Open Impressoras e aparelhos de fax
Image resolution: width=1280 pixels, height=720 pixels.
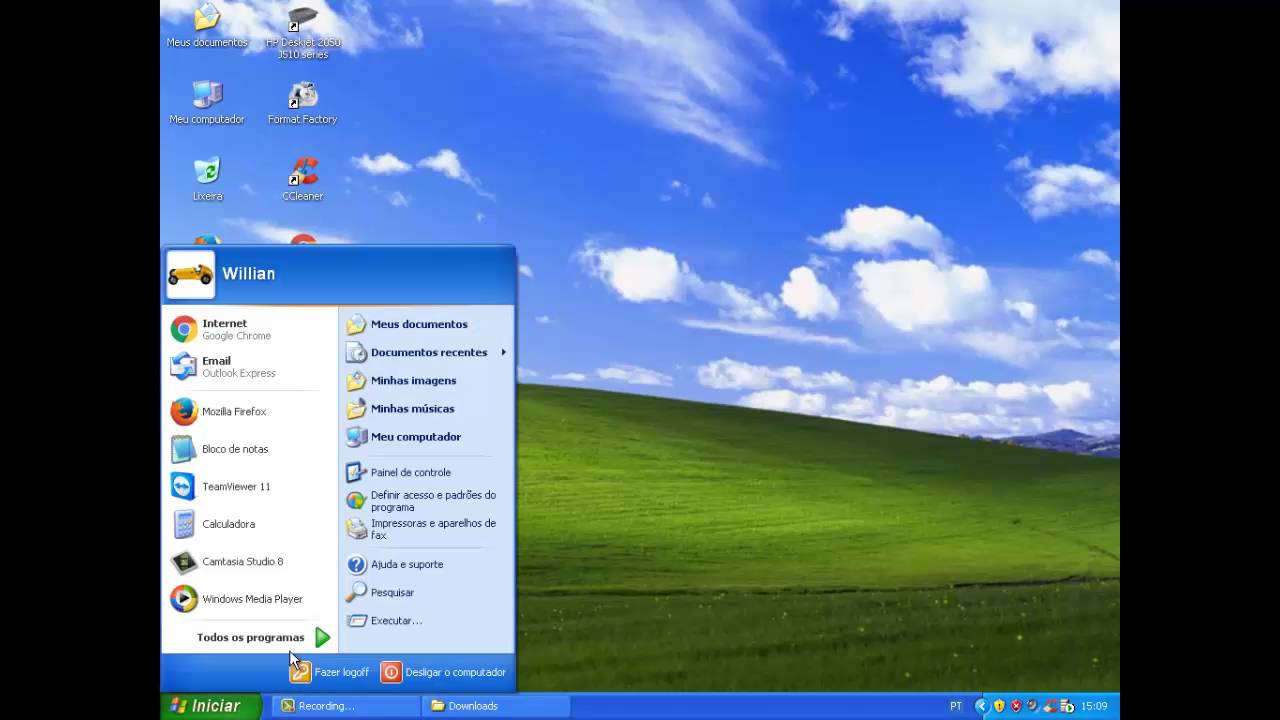tap(426, 528)
